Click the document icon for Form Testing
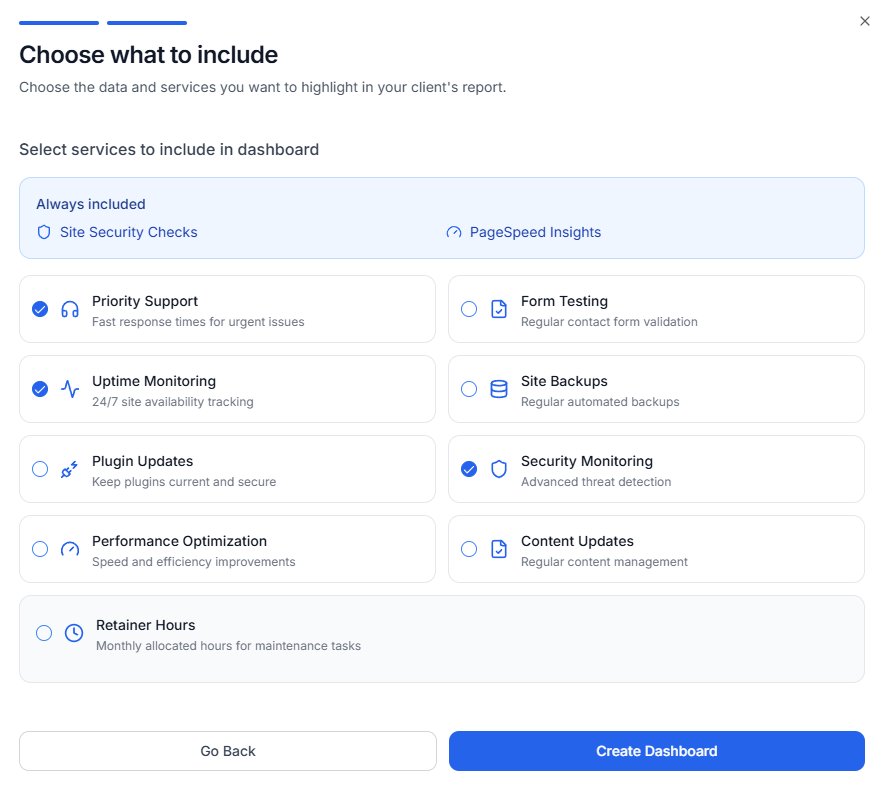This screenshot has height=790, width=883. click(499, 309)
